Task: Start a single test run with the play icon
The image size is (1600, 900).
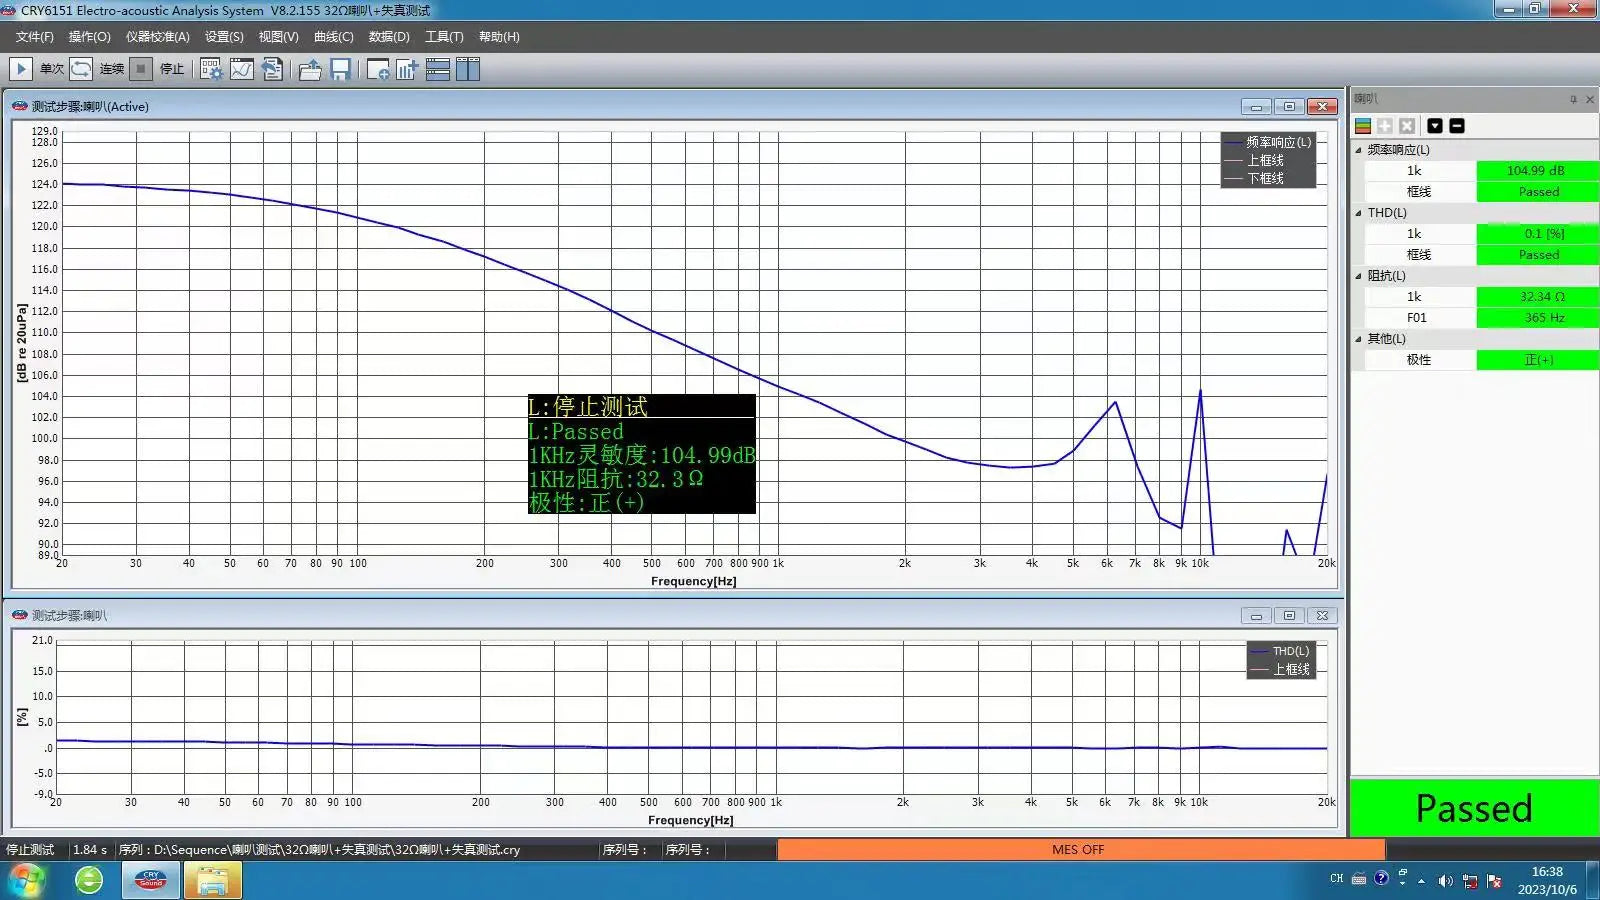Action: (x=20, y=69)
